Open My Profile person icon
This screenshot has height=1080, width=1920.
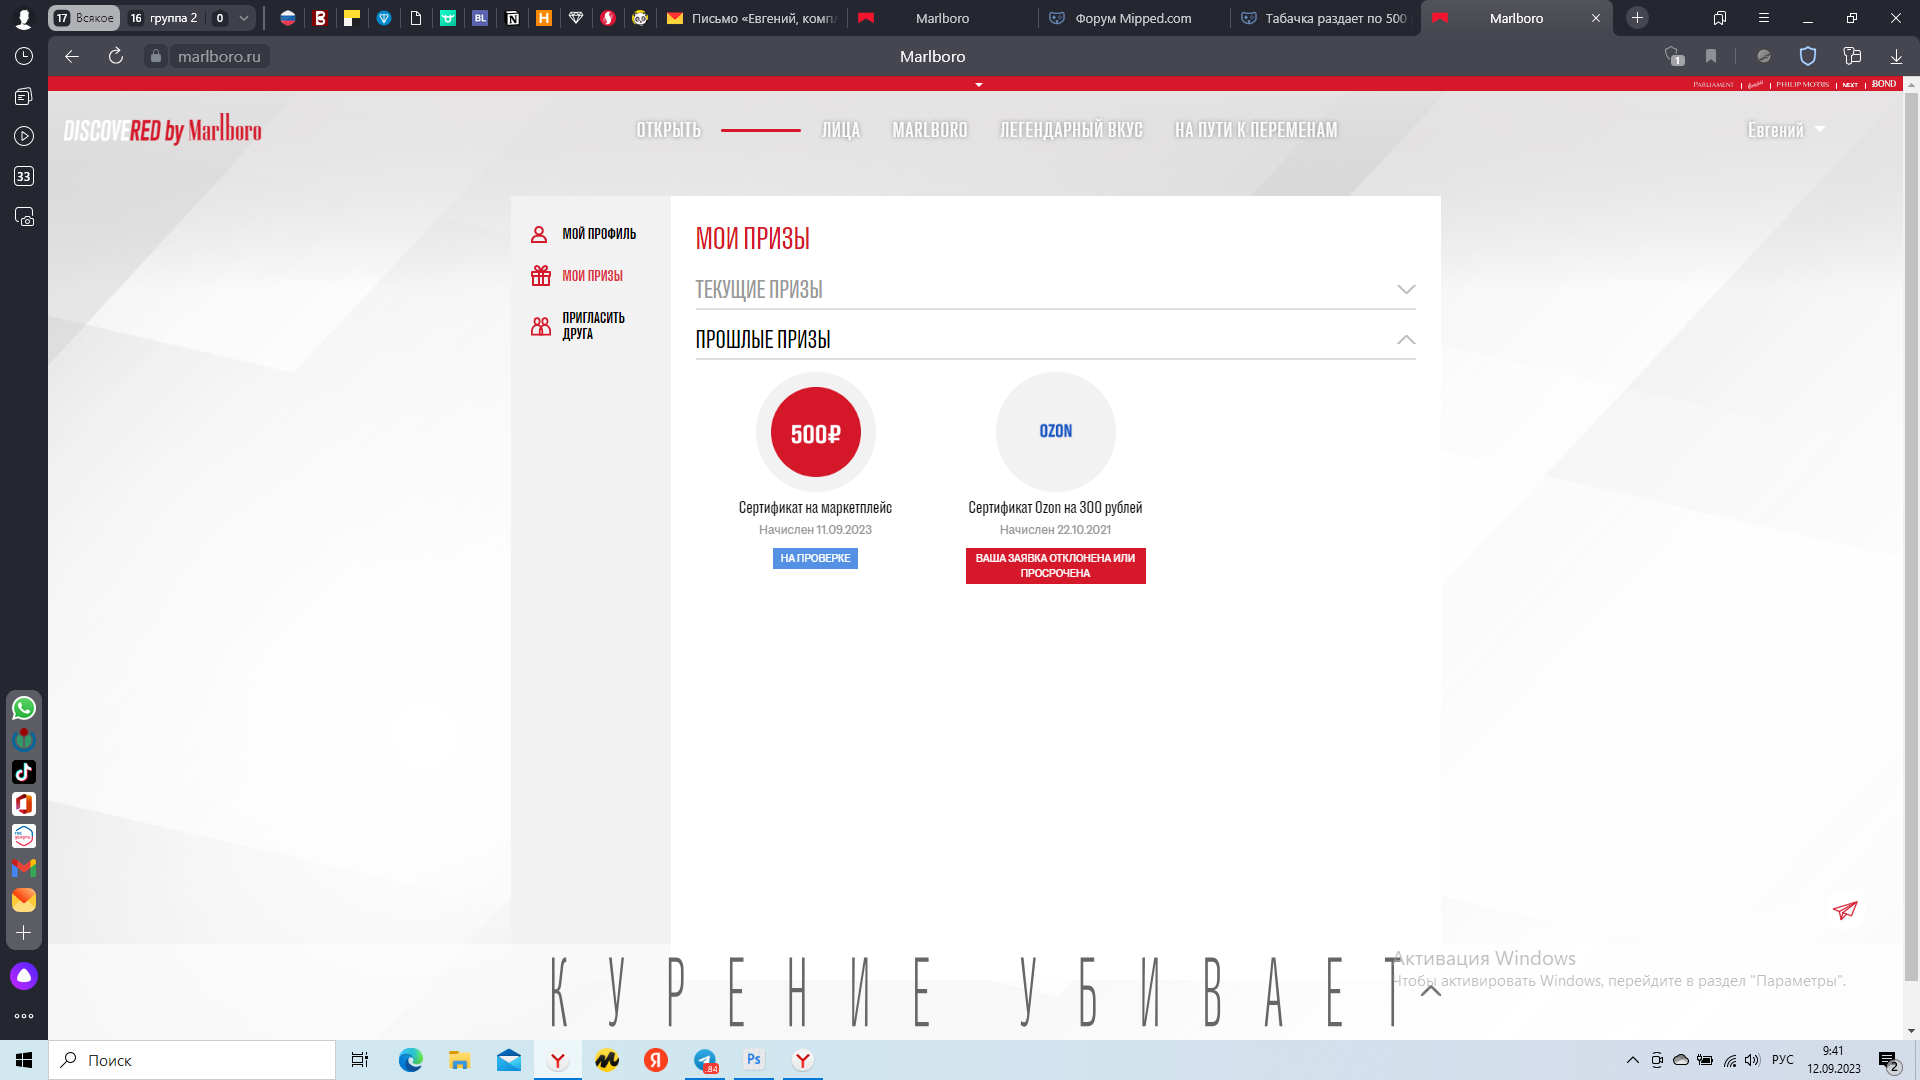[539, 234]
